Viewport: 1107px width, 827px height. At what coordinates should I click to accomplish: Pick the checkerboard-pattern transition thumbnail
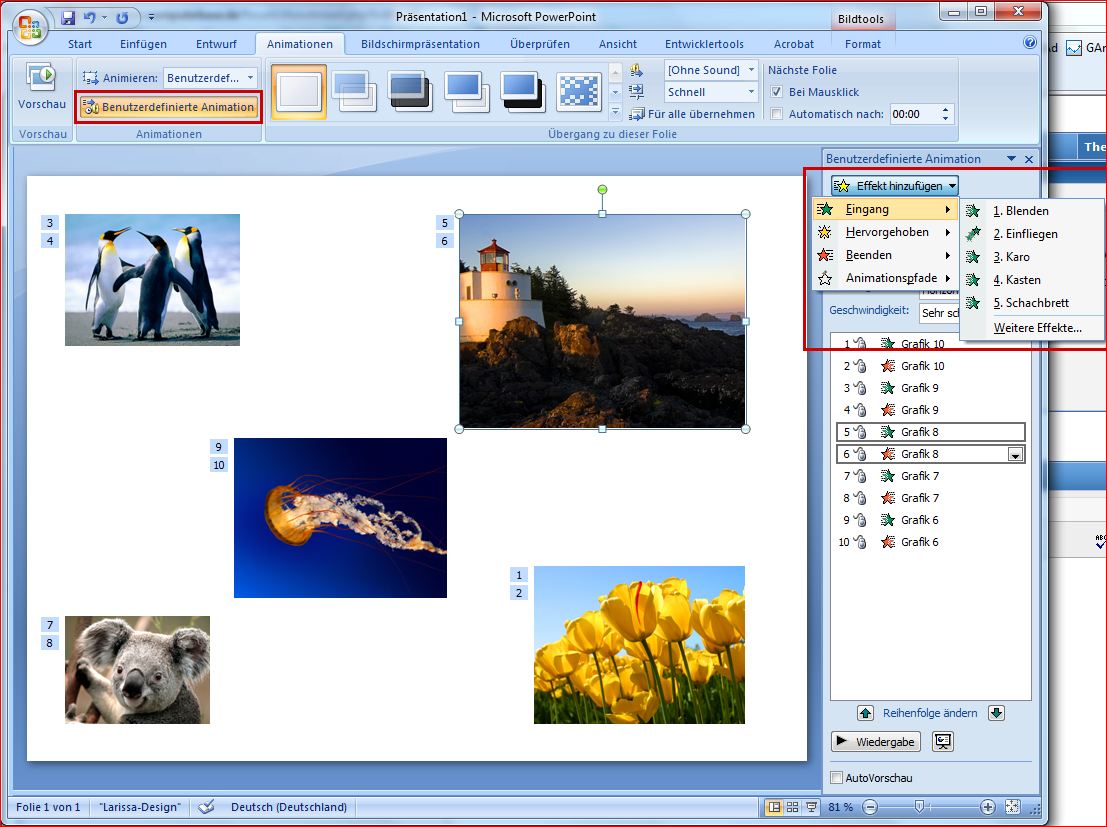tap(579, 92)
